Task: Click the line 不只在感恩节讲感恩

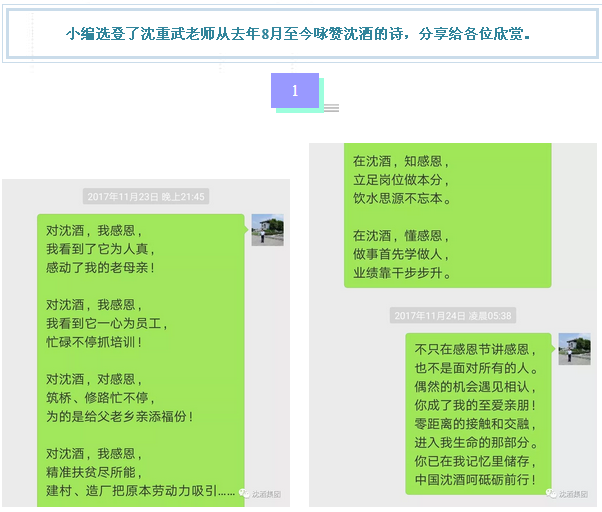Action: click(x=475, y=350)
